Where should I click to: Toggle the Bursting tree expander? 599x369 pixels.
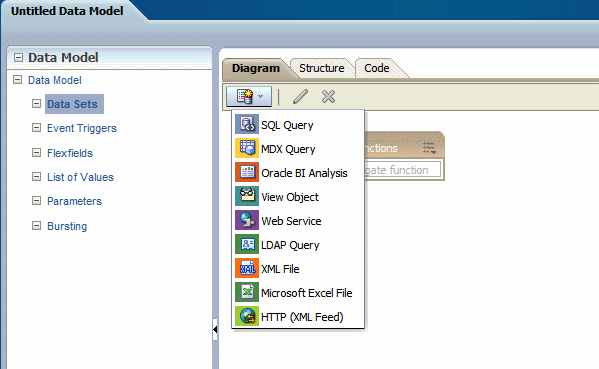pyautogui.click(x=36, y=226)
